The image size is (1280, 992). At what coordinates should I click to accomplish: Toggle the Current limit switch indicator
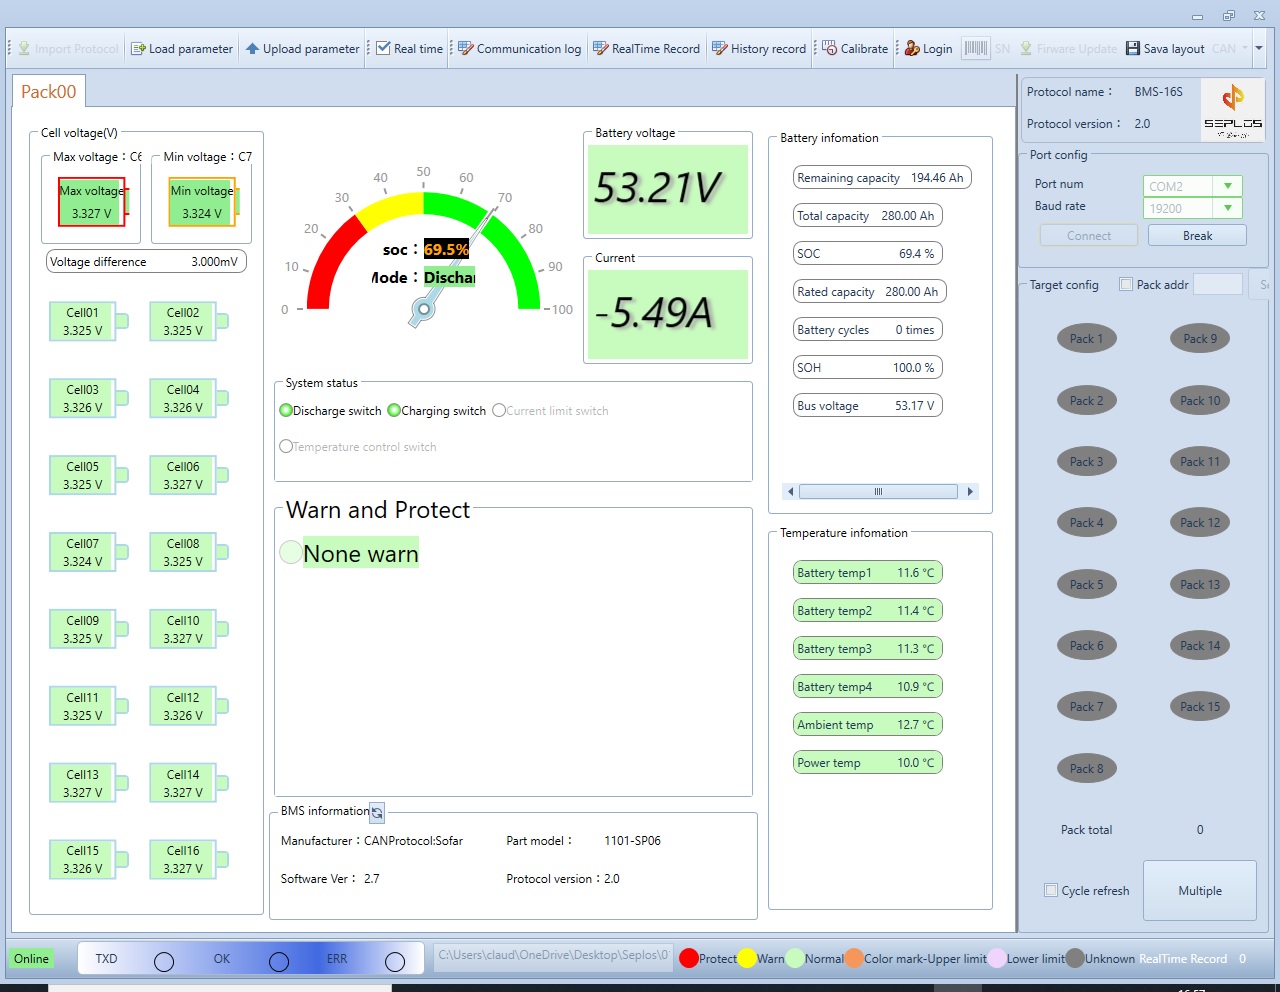[499, 410]
